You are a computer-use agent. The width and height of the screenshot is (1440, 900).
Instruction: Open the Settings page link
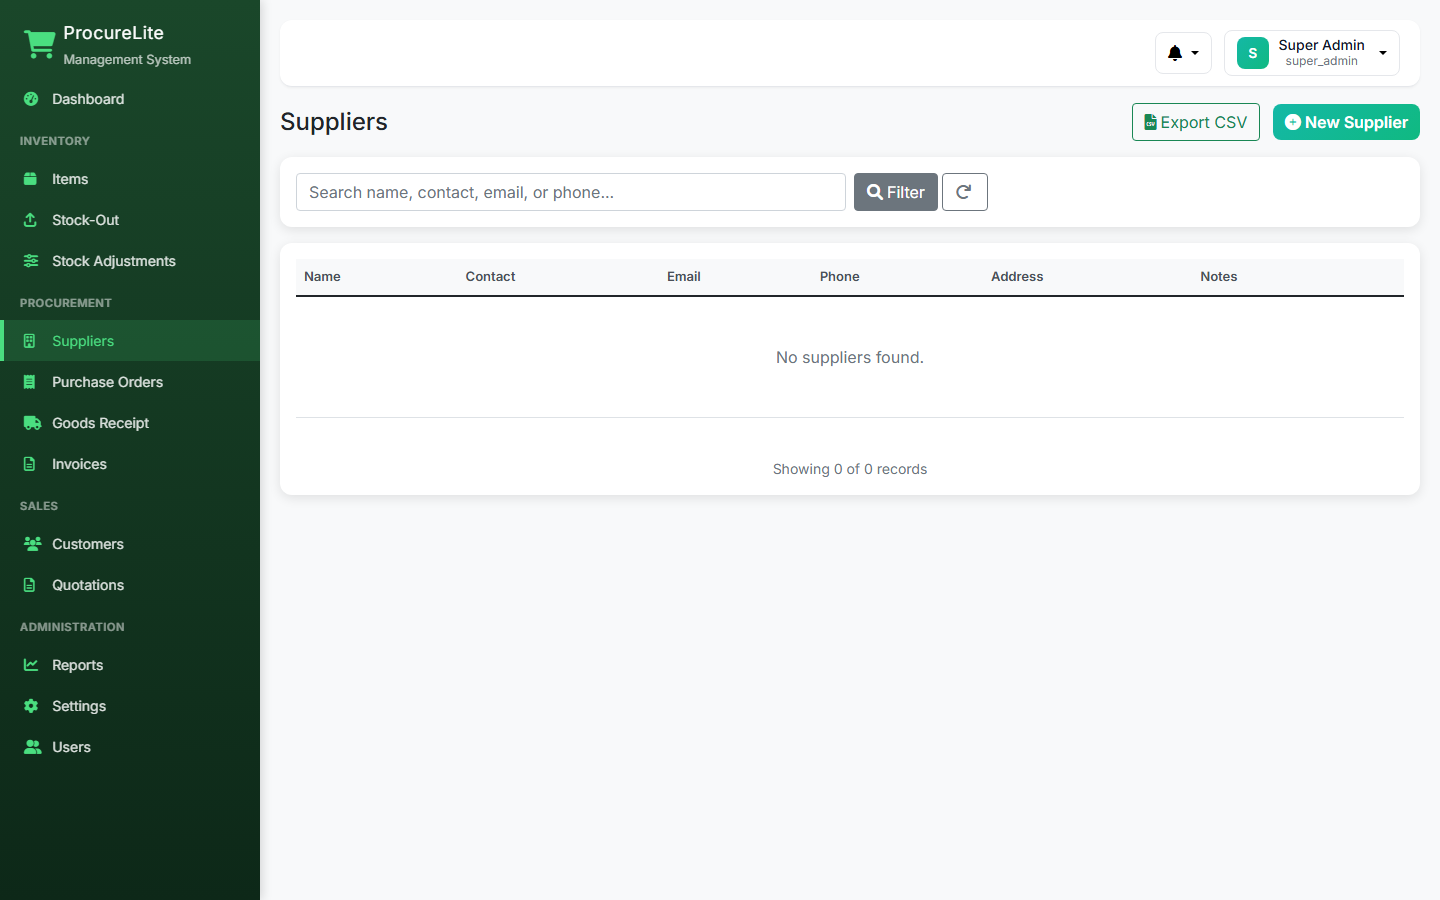(130, 706)
